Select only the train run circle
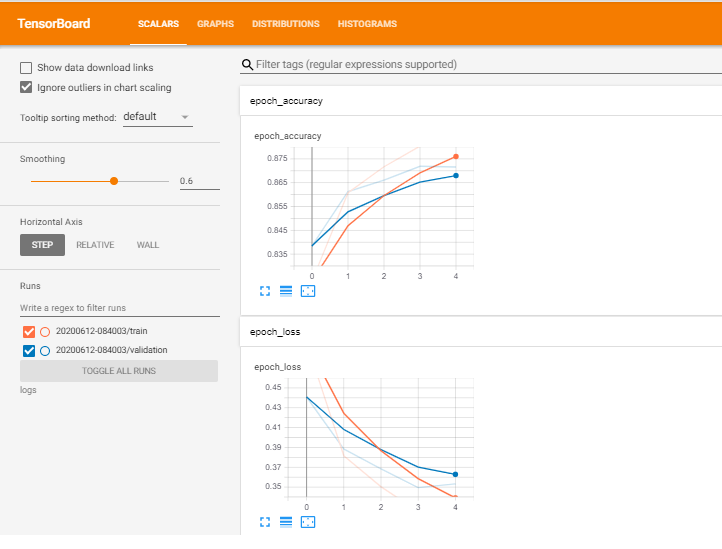The width and height of the screenshot is (722, 549). pyautogui.click(x=45, y=332)
